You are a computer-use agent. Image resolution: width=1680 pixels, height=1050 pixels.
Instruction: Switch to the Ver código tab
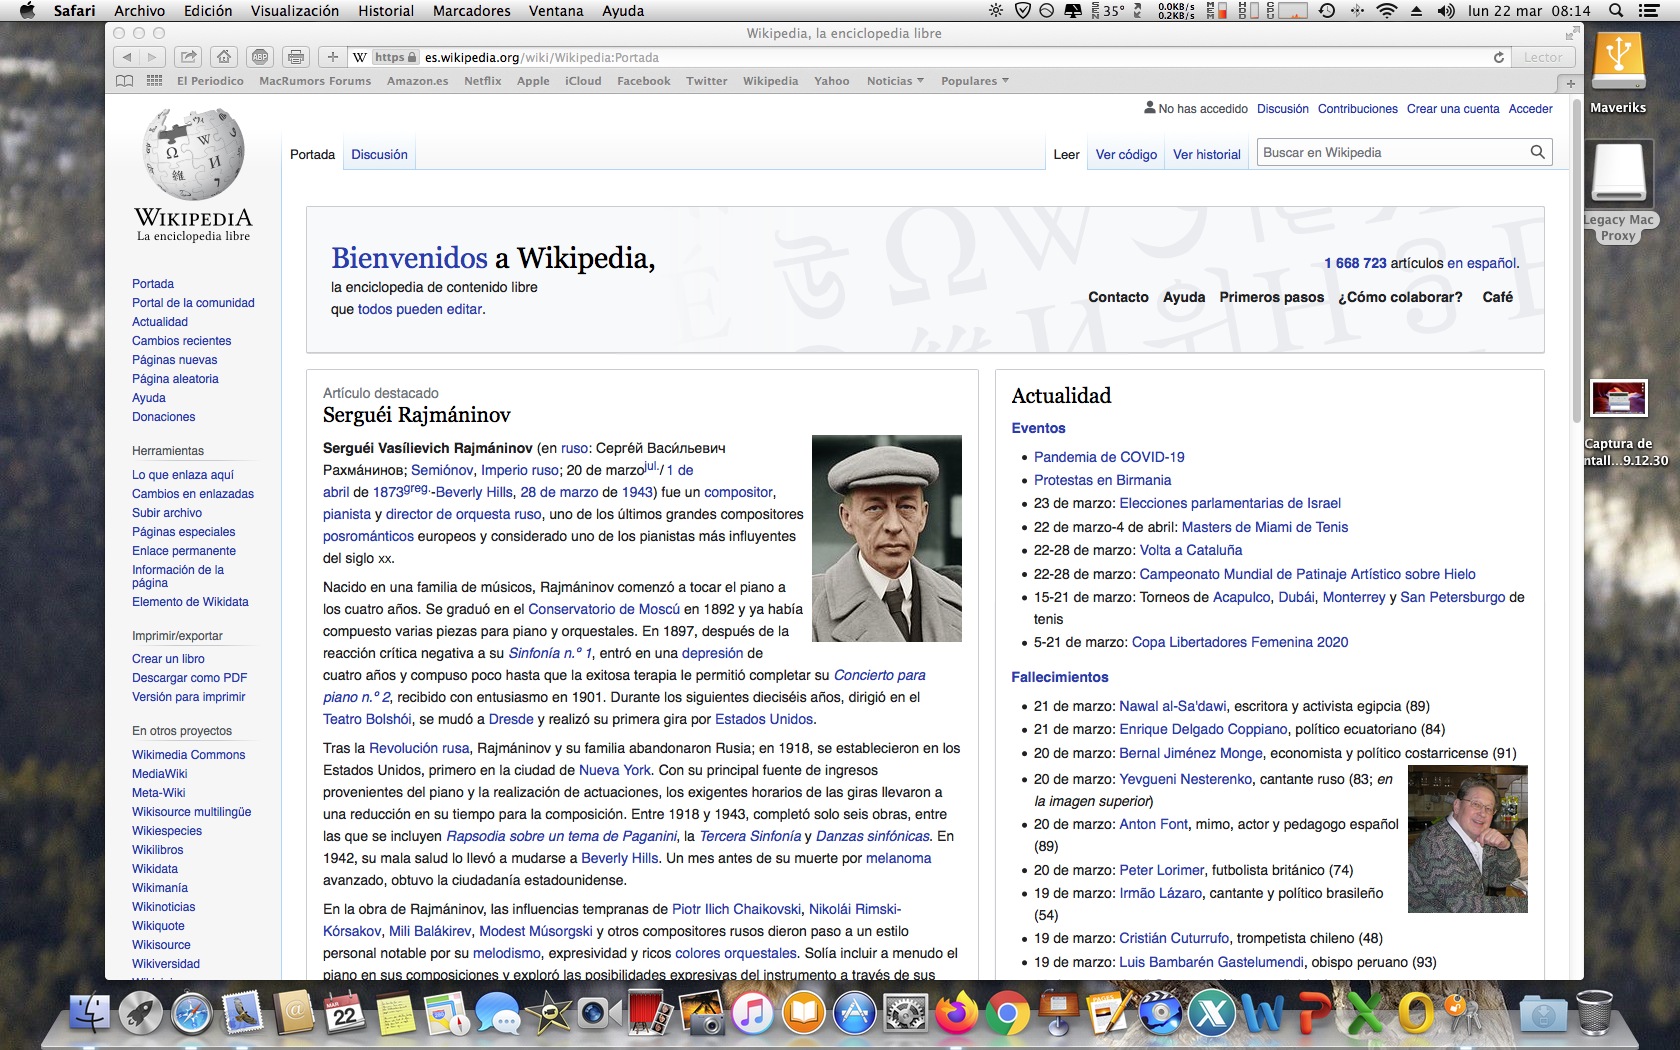(x=1126, y=154)
